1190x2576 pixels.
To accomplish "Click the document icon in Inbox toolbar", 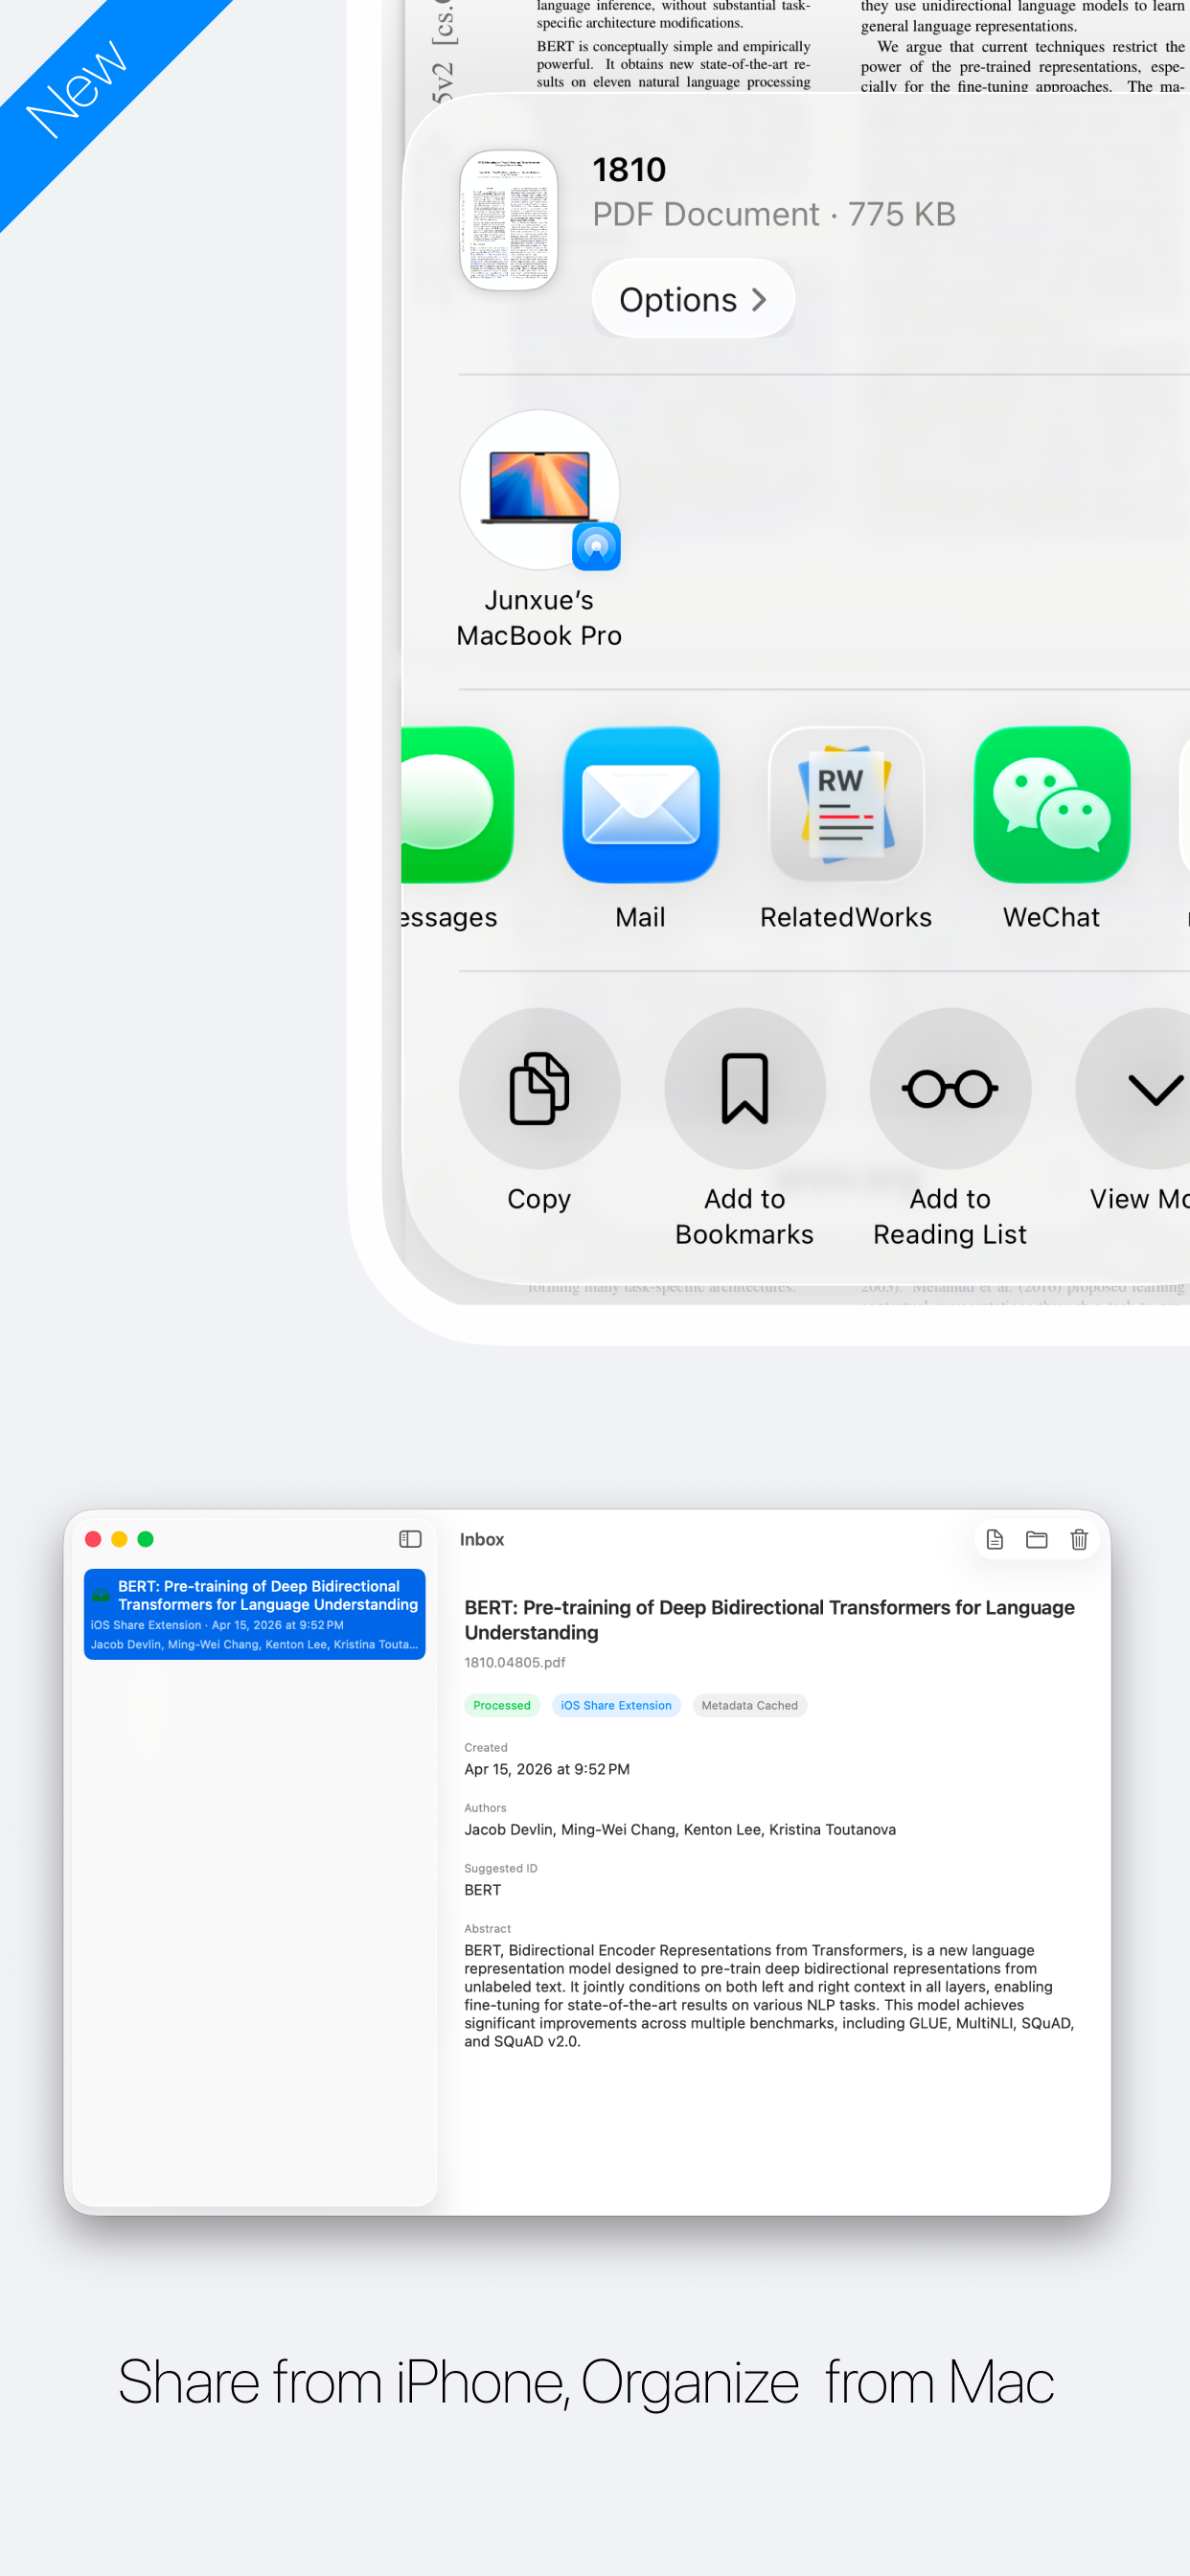I will [995, 1539].
